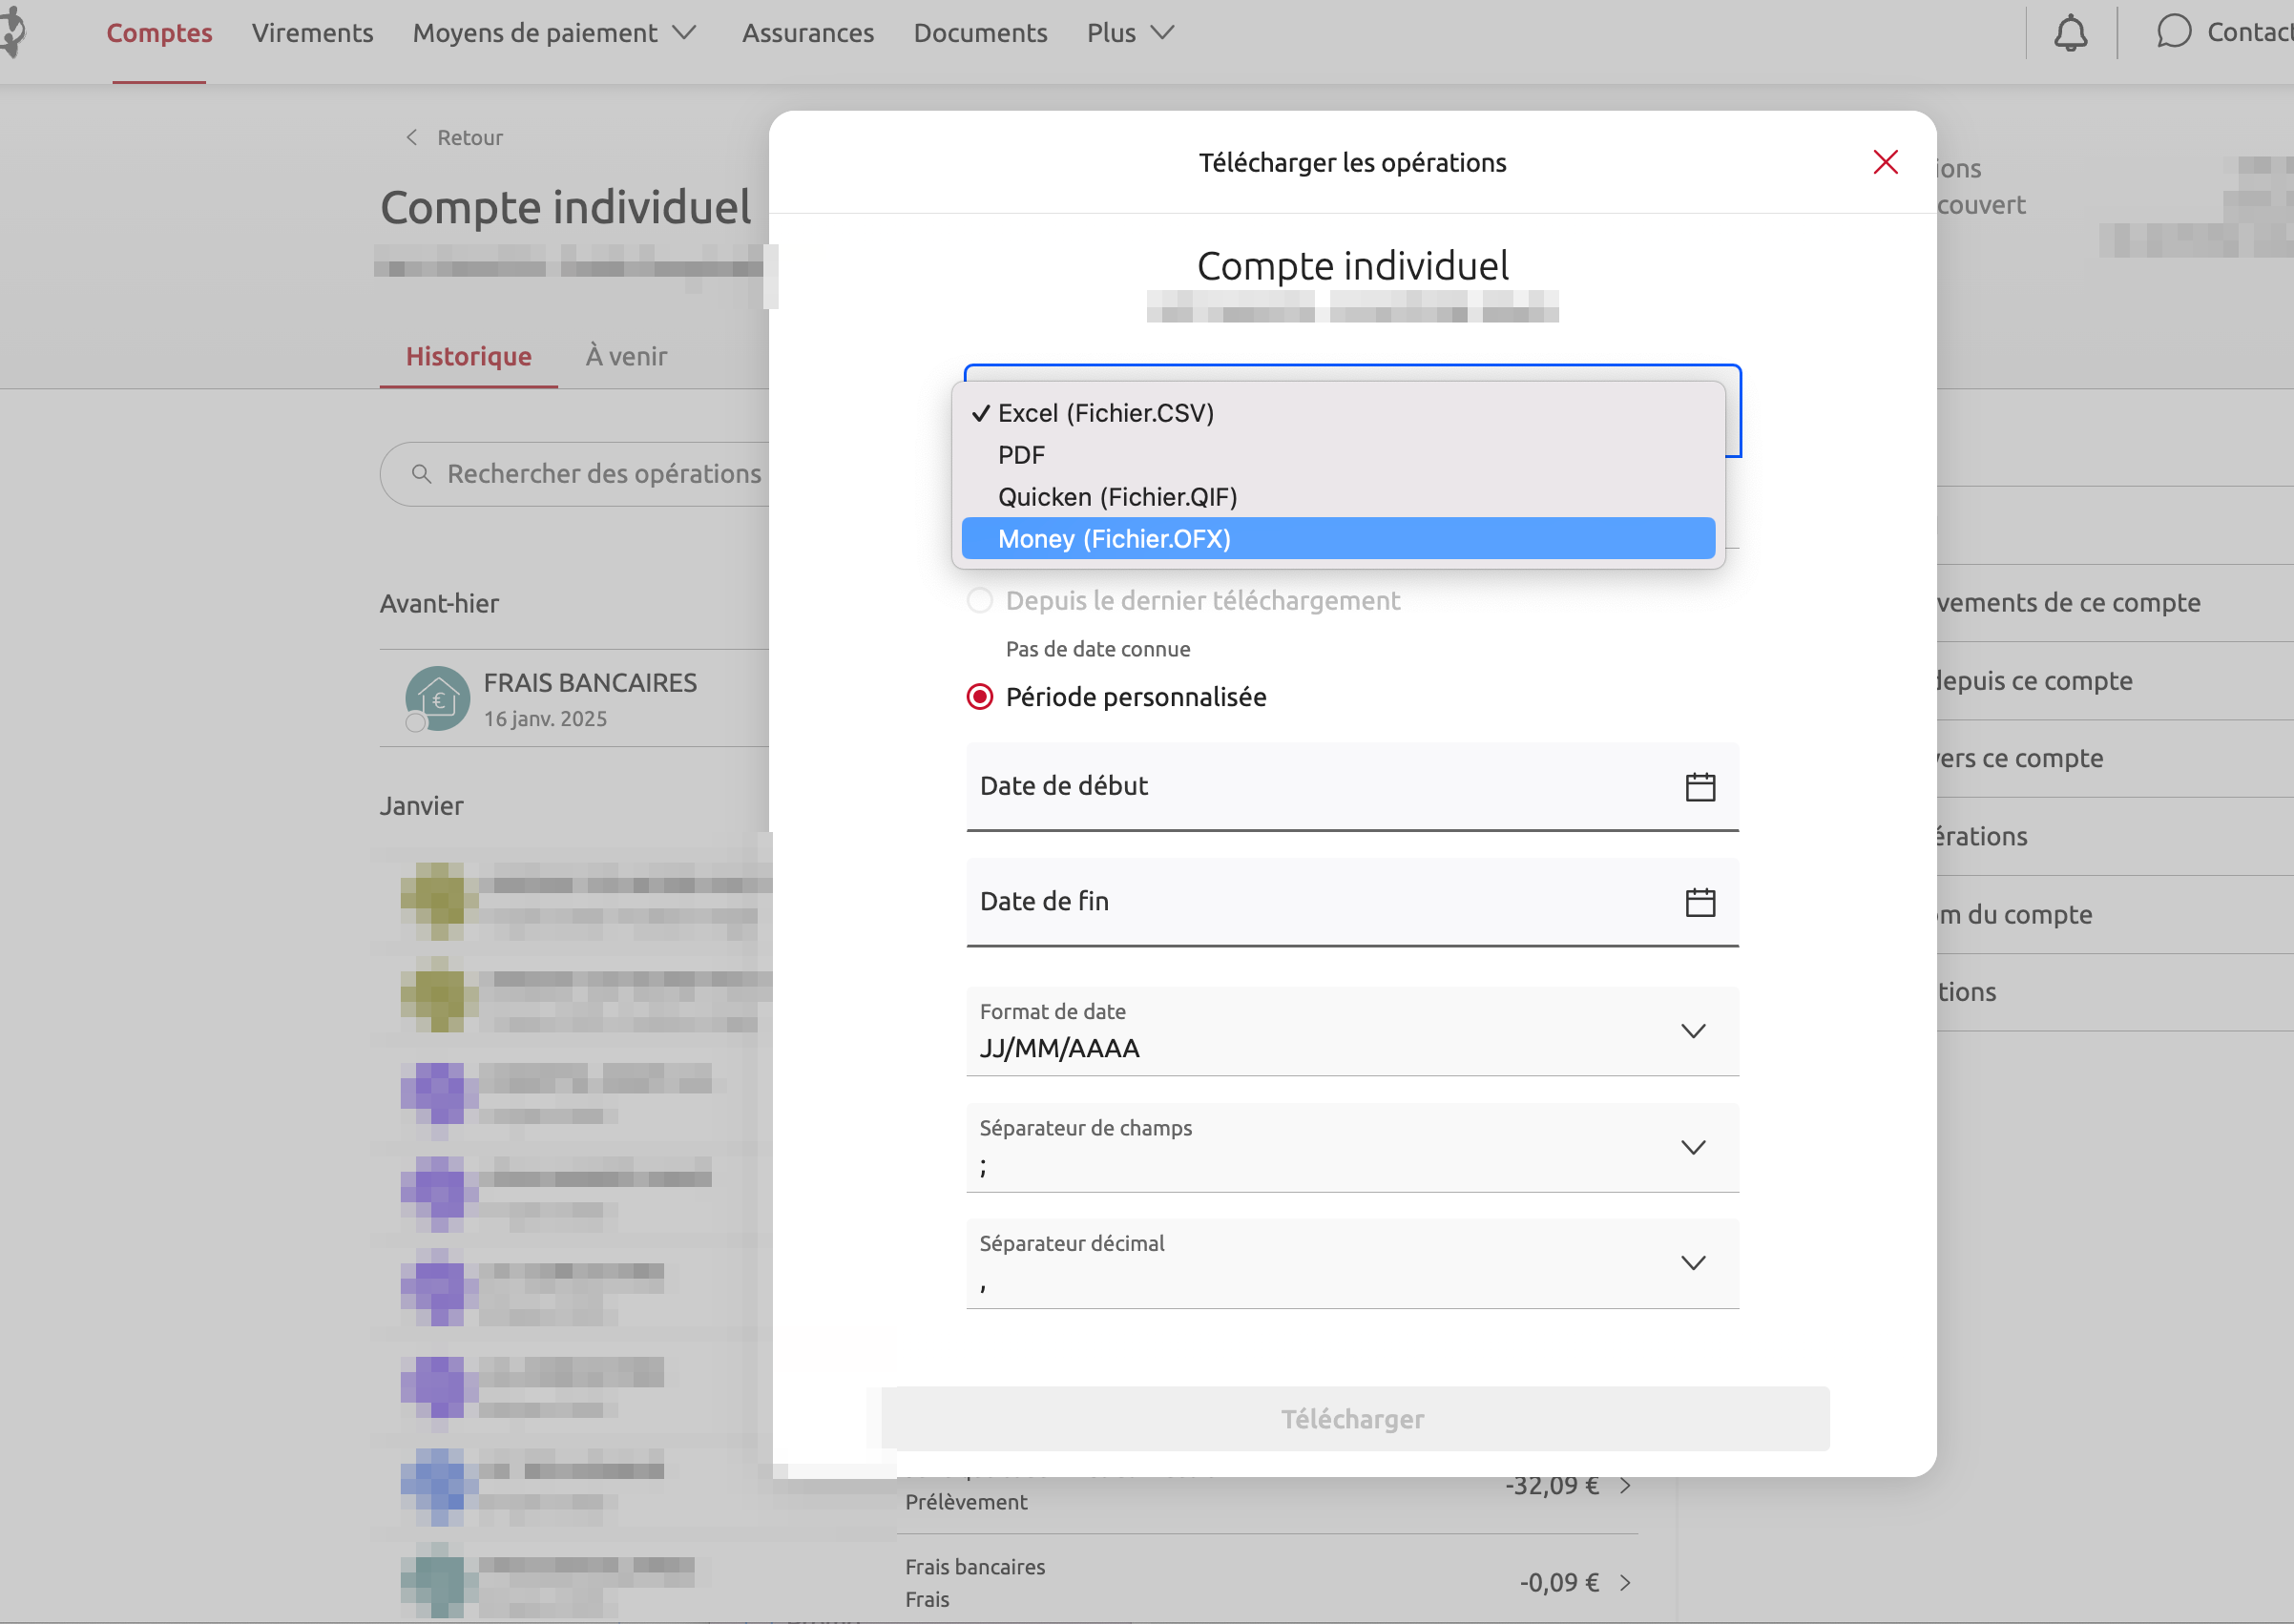Click the Date de début field
This screenshot has width=2294, height=1624.
pyautogui.click(x=1352, y=787)
